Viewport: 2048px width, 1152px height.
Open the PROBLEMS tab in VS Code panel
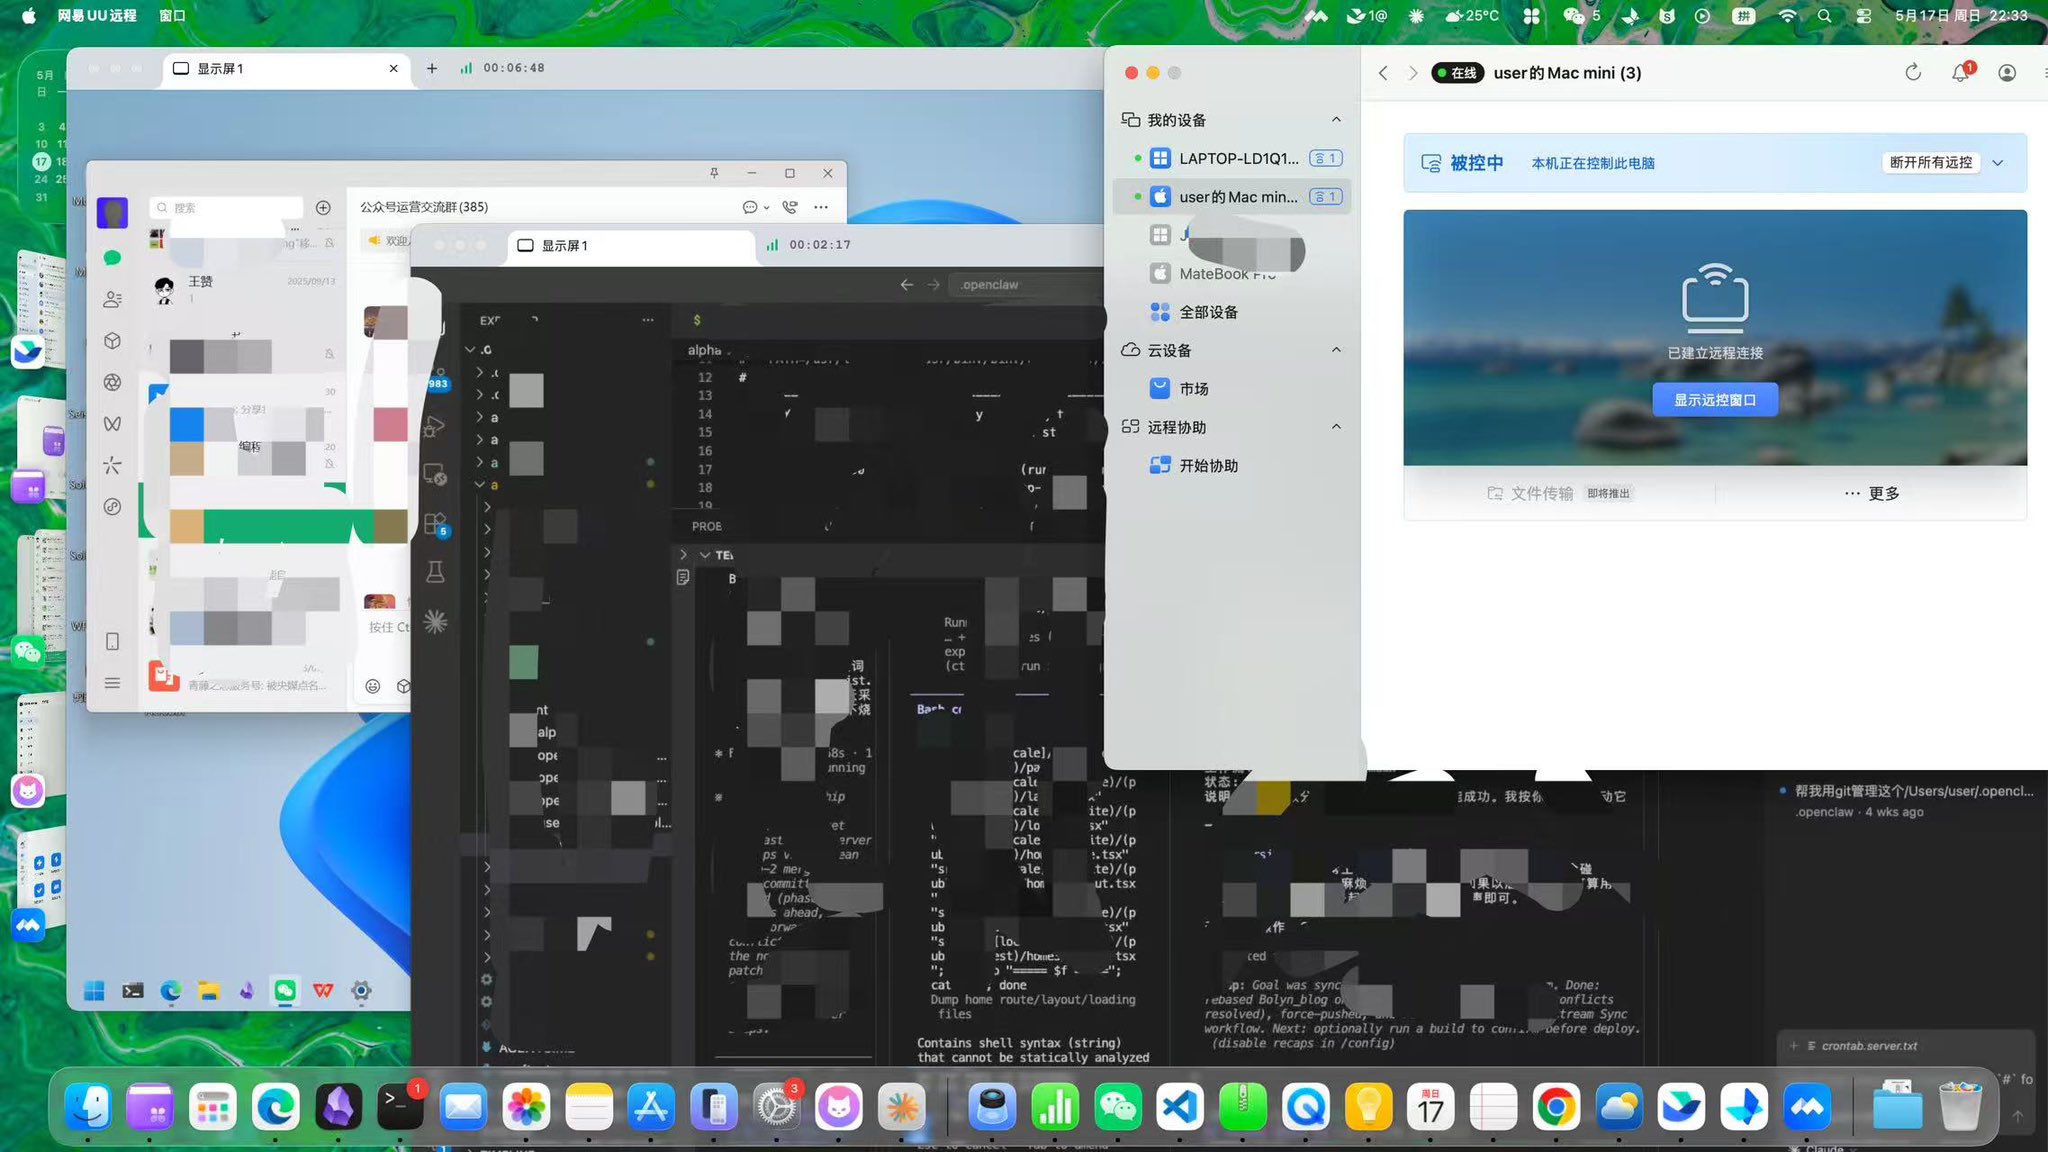[707, 526]
